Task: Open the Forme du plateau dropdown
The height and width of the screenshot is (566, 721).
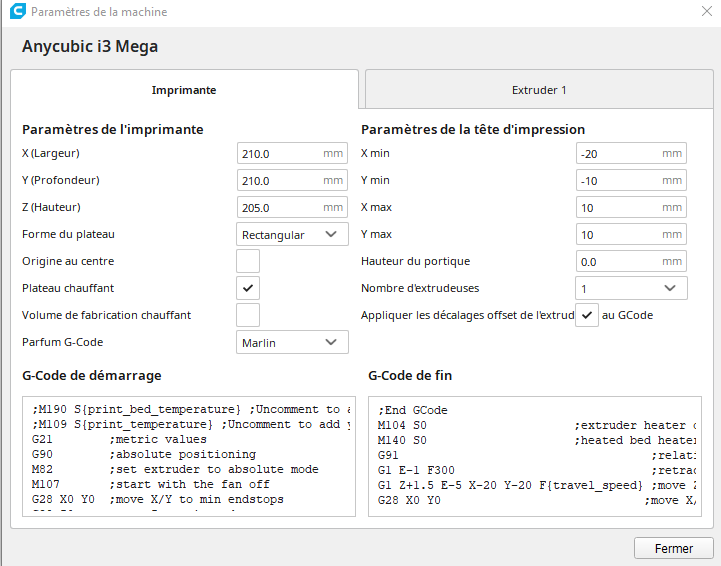Action: (292, 235)
